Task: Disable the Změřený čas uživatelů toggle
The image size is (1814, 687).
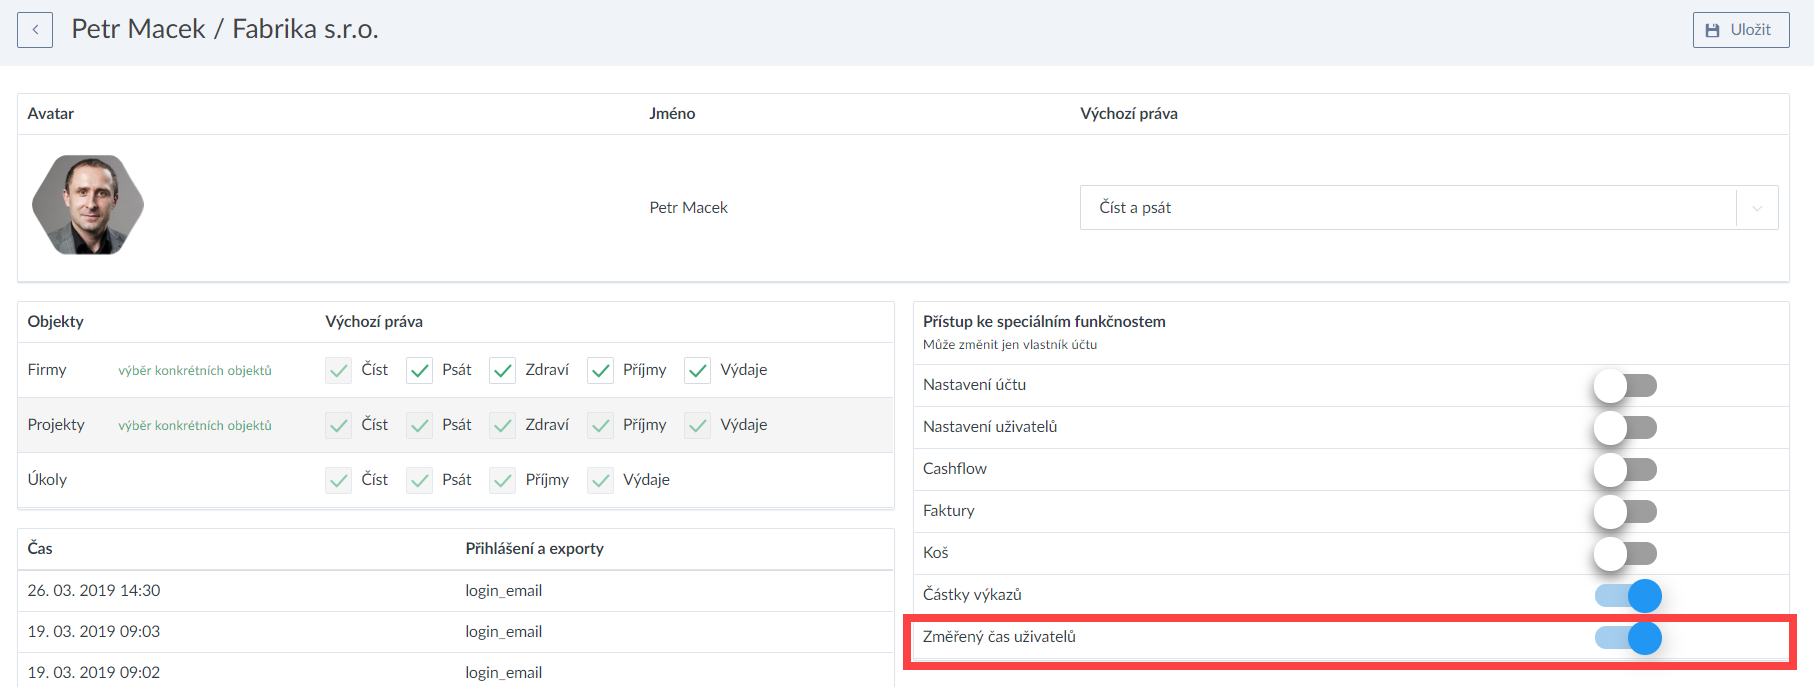Action: click(1628, 638)
